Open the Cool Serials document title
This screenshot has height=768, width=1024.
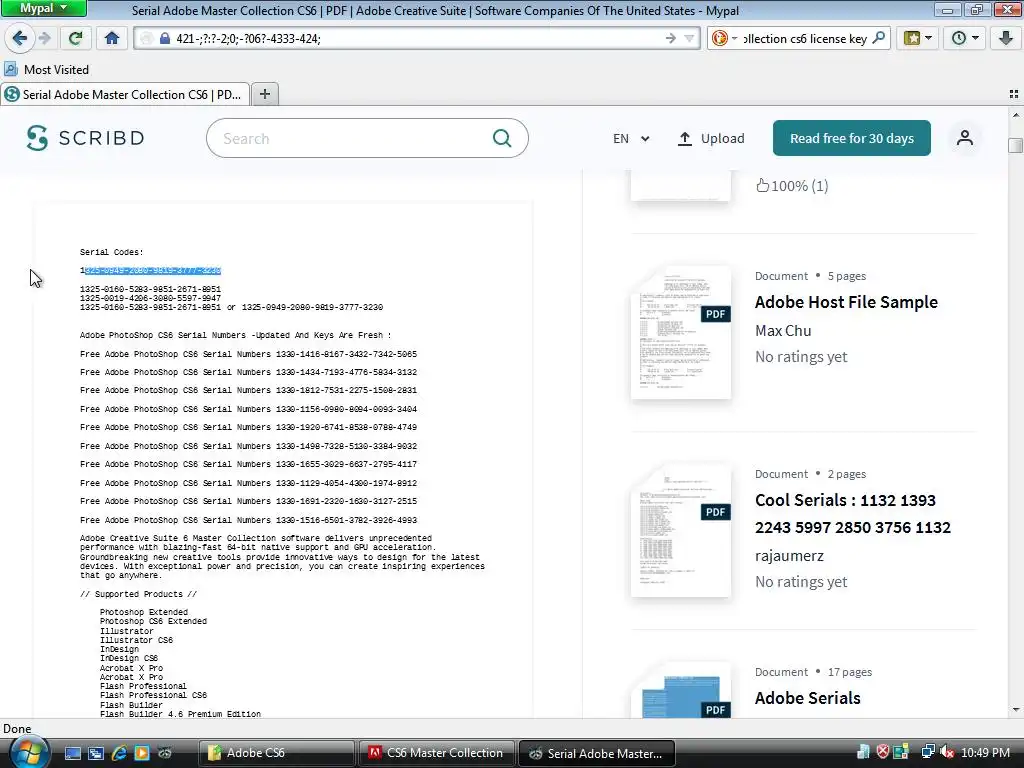tap(853, 513)
